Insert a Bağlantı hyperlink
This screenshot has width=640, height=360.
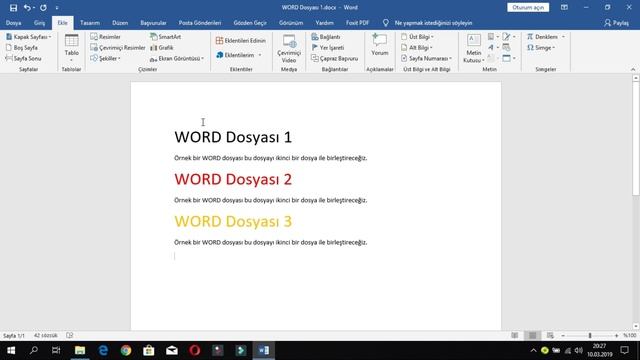coord(326,37)
